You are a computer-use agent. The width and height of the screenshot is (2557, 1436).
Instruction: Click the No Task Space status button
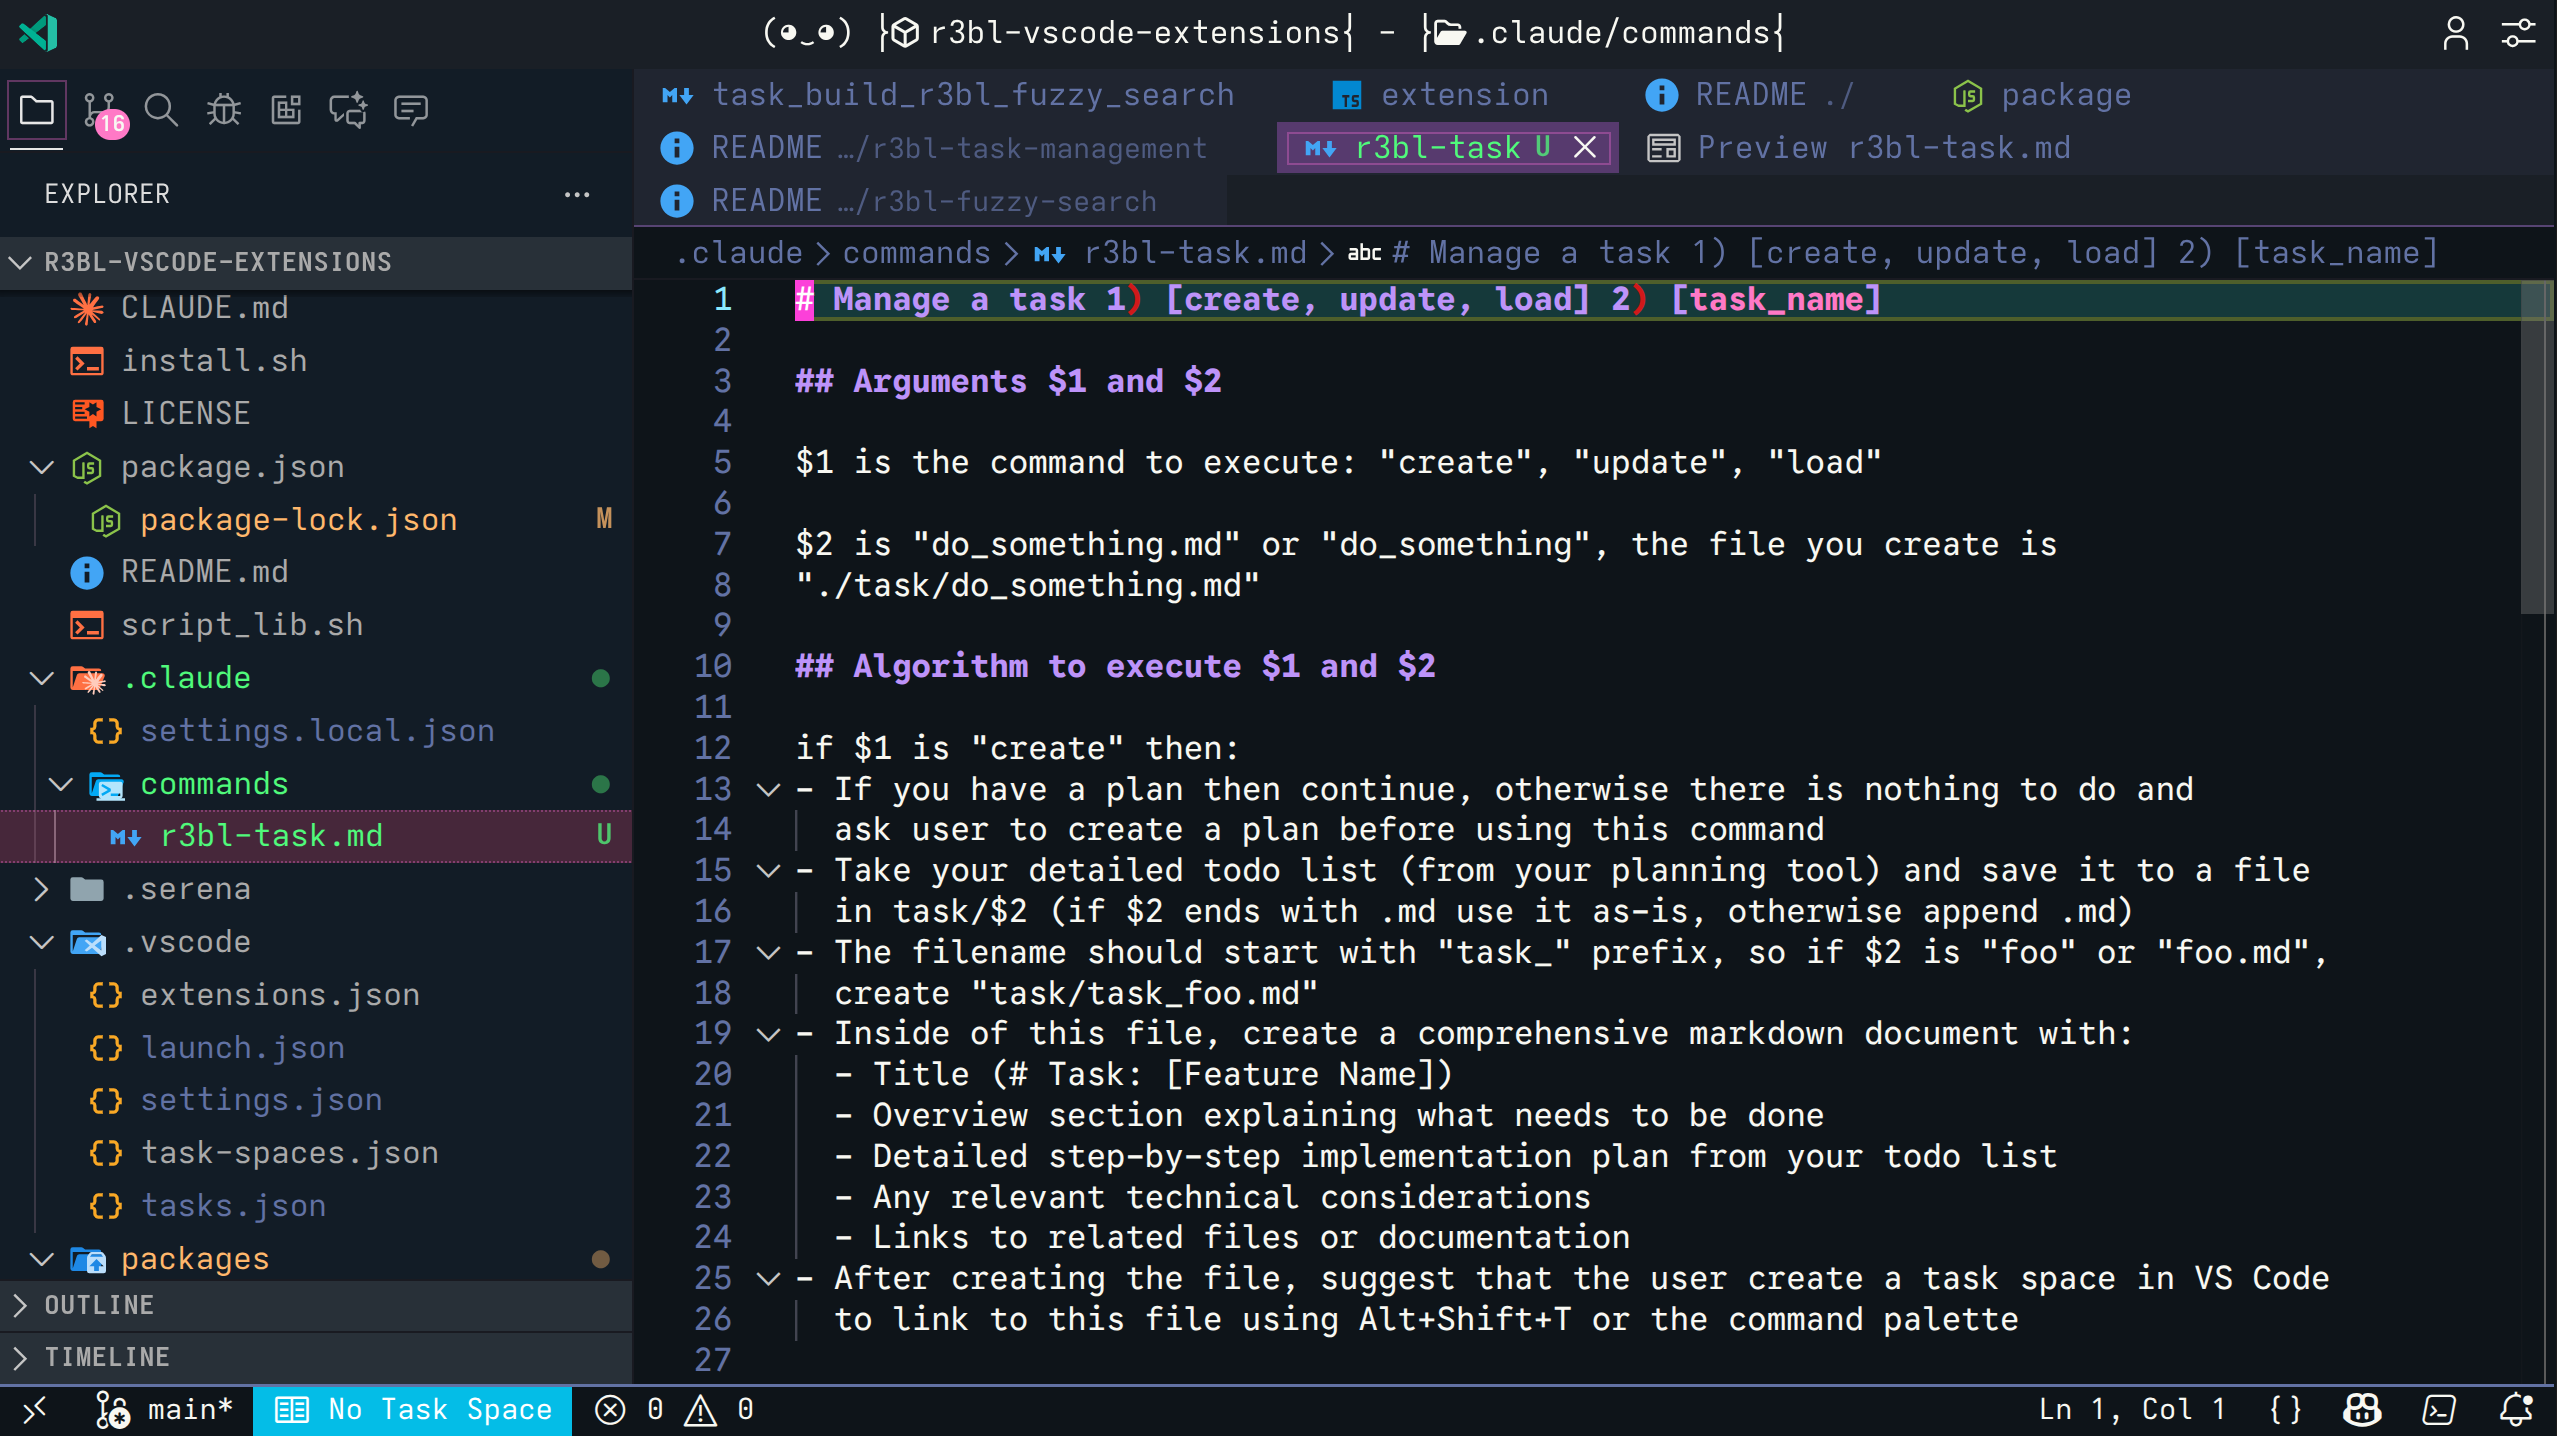click(412, 1410)
